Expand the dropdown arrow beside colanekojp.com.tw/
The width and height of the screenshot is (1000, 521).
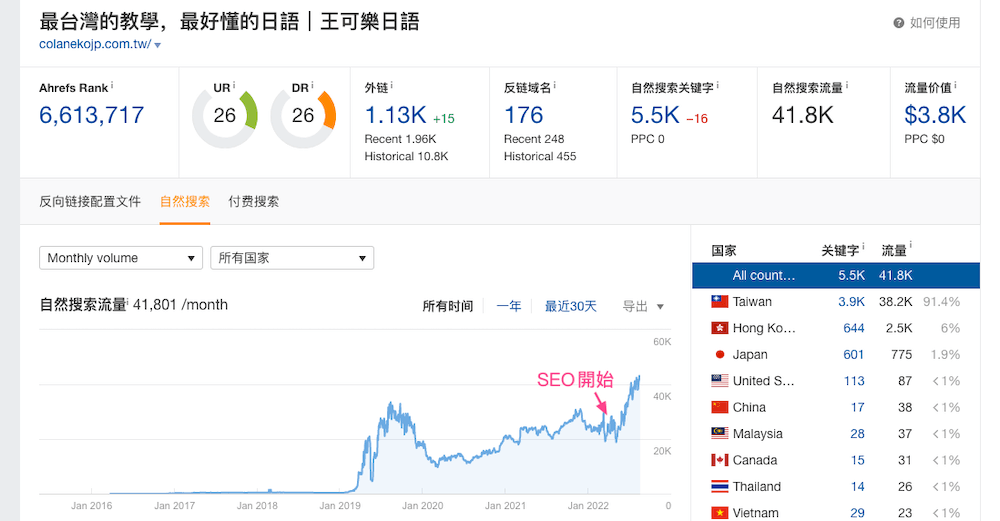tap(158, 45)
